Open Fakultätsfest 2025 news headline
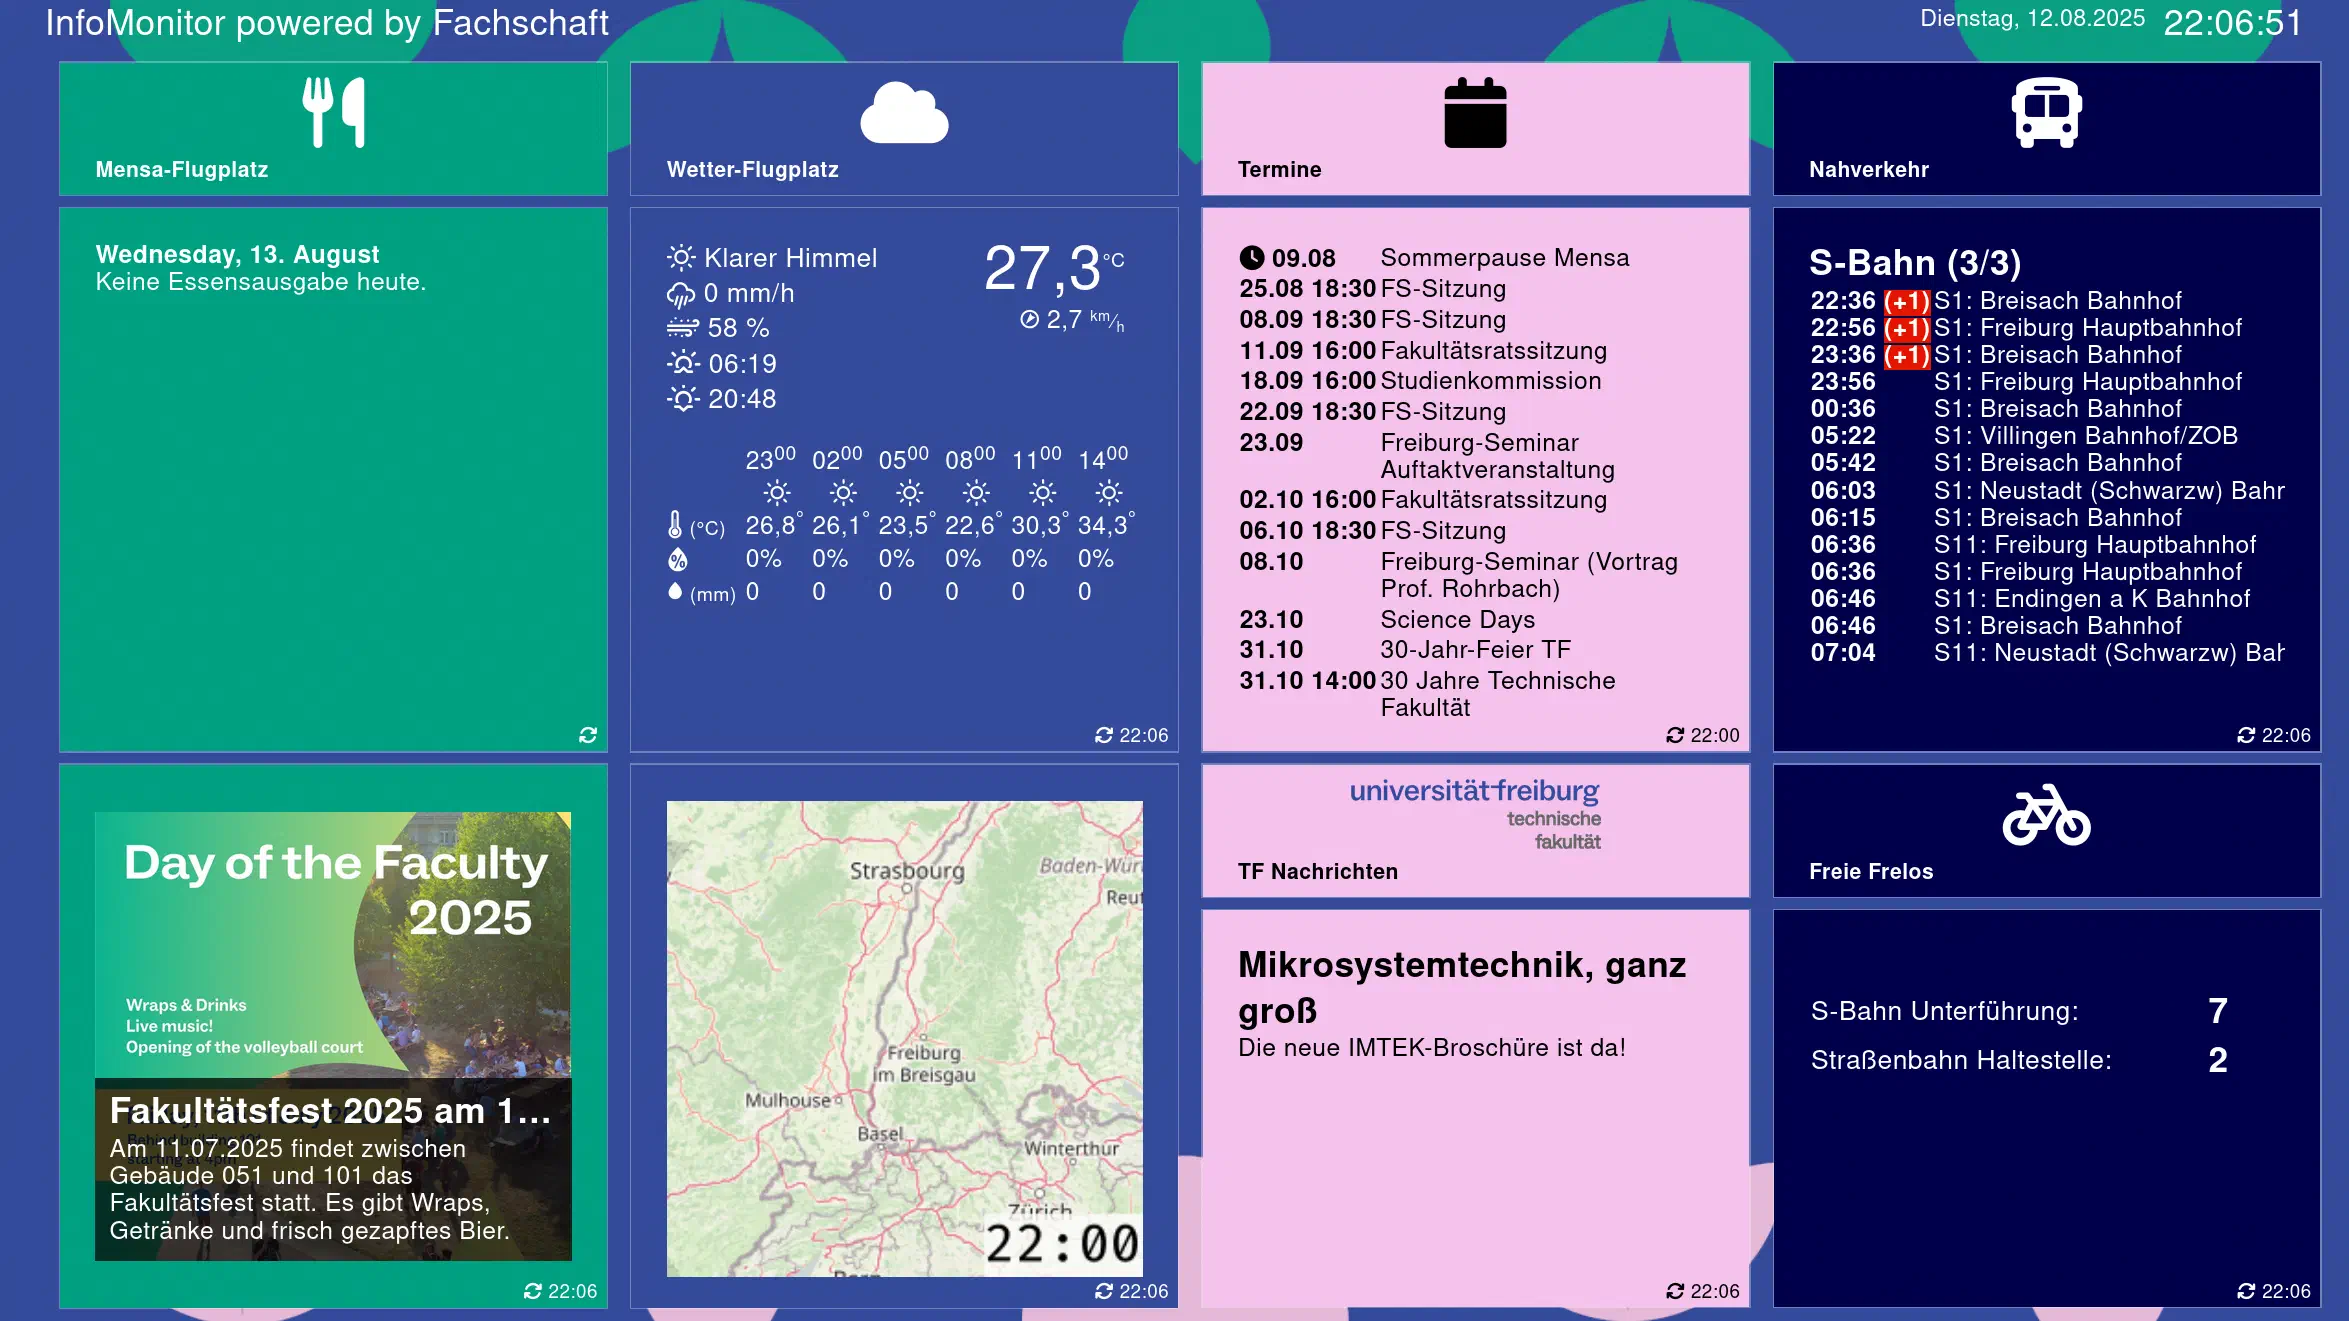 330,1111
